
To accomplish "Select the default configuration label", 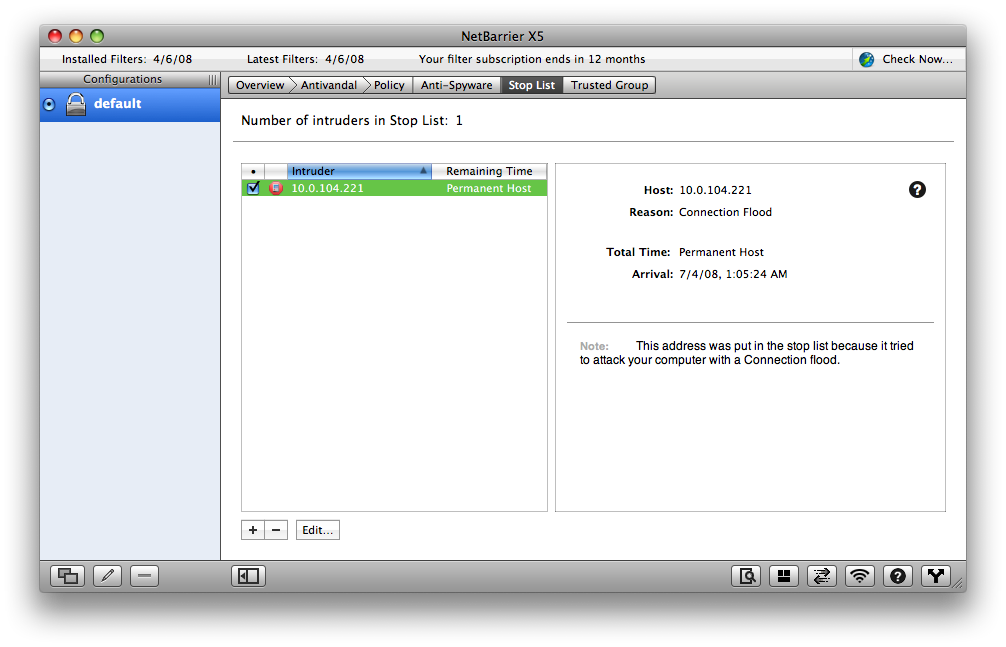I will tap(117, 103).
